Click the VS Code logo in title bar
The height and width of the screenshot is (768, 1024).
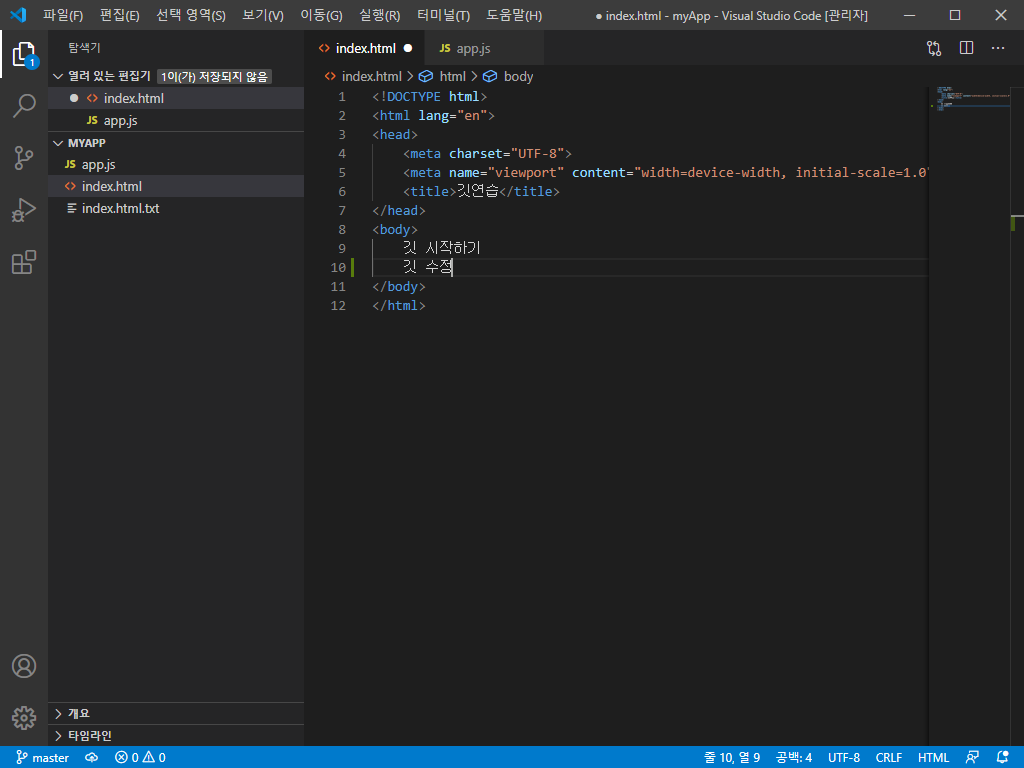coord(18,14)
